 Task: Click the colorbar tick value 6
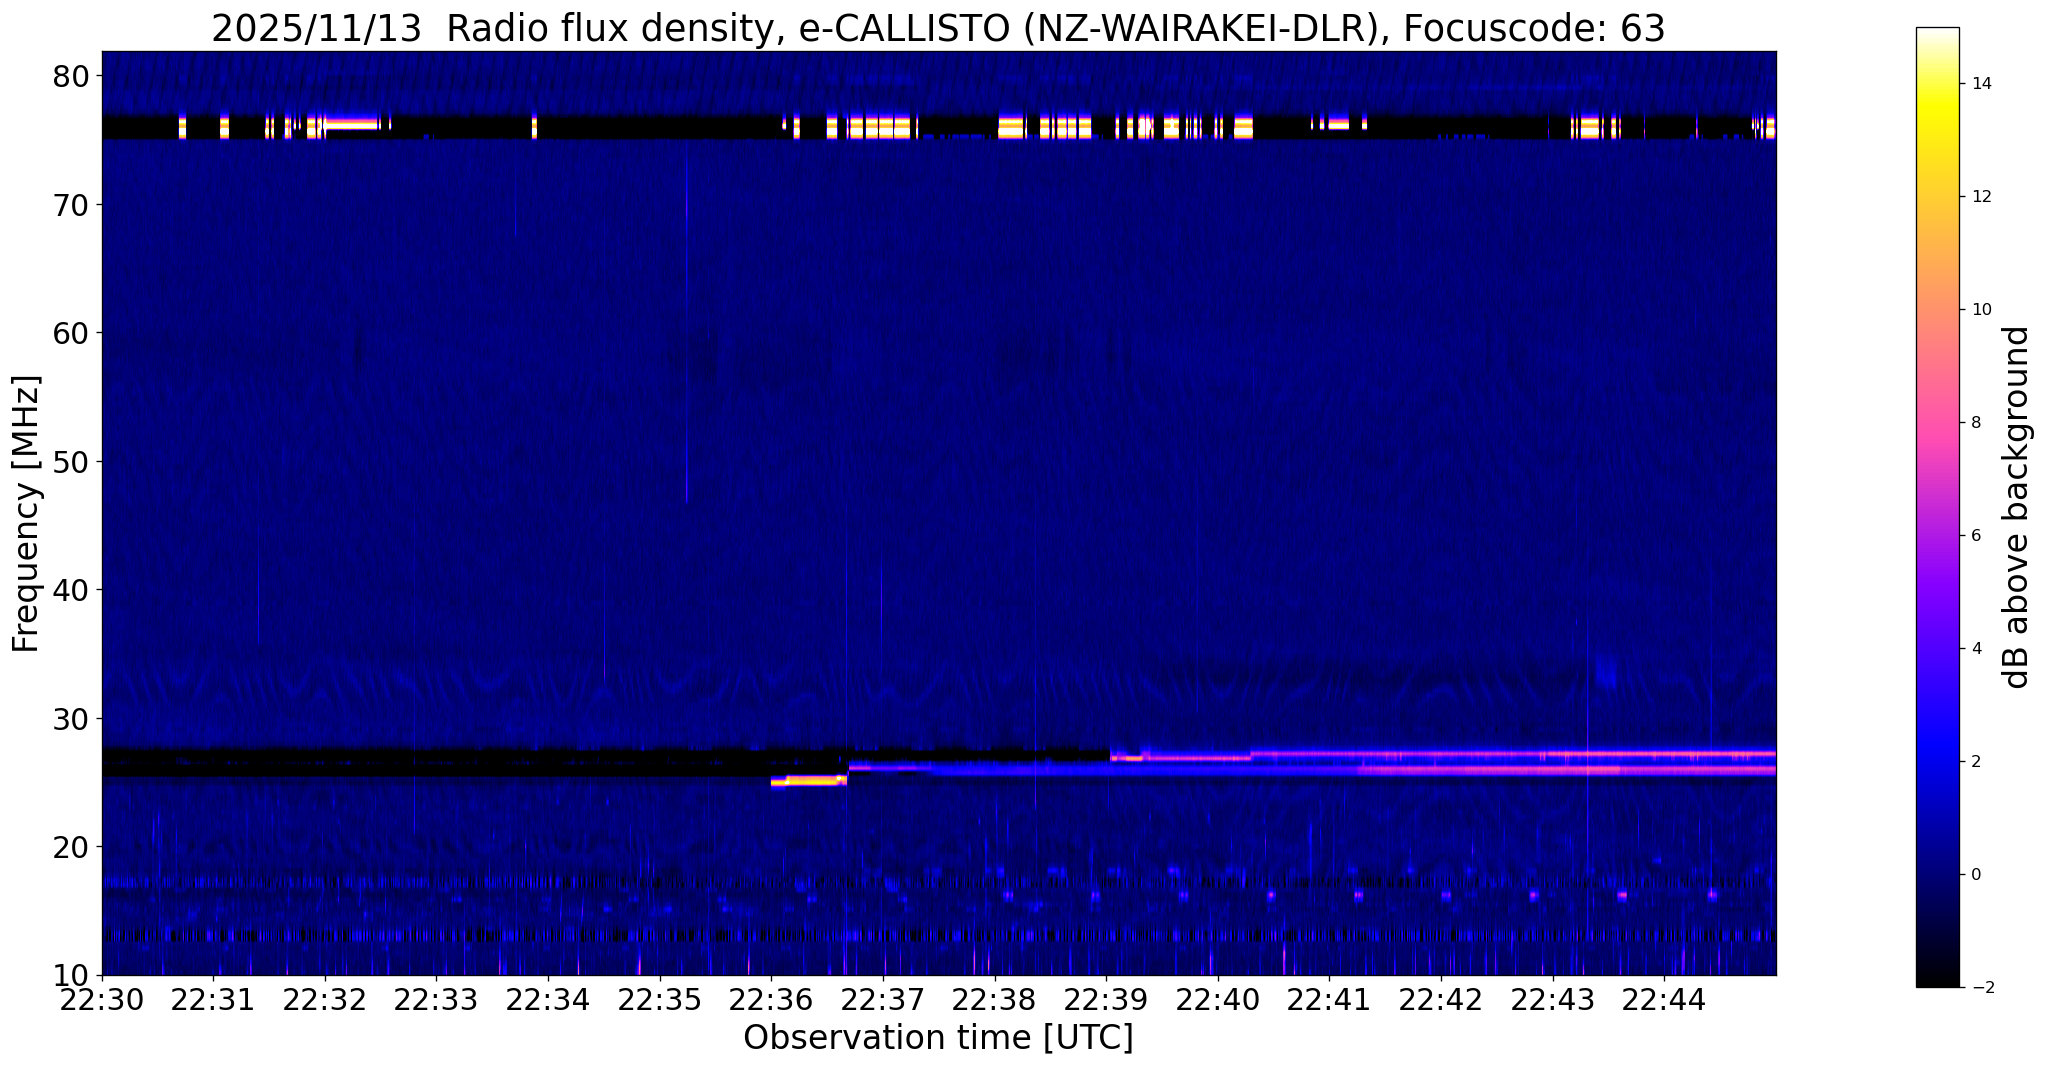pos(1975,536)
